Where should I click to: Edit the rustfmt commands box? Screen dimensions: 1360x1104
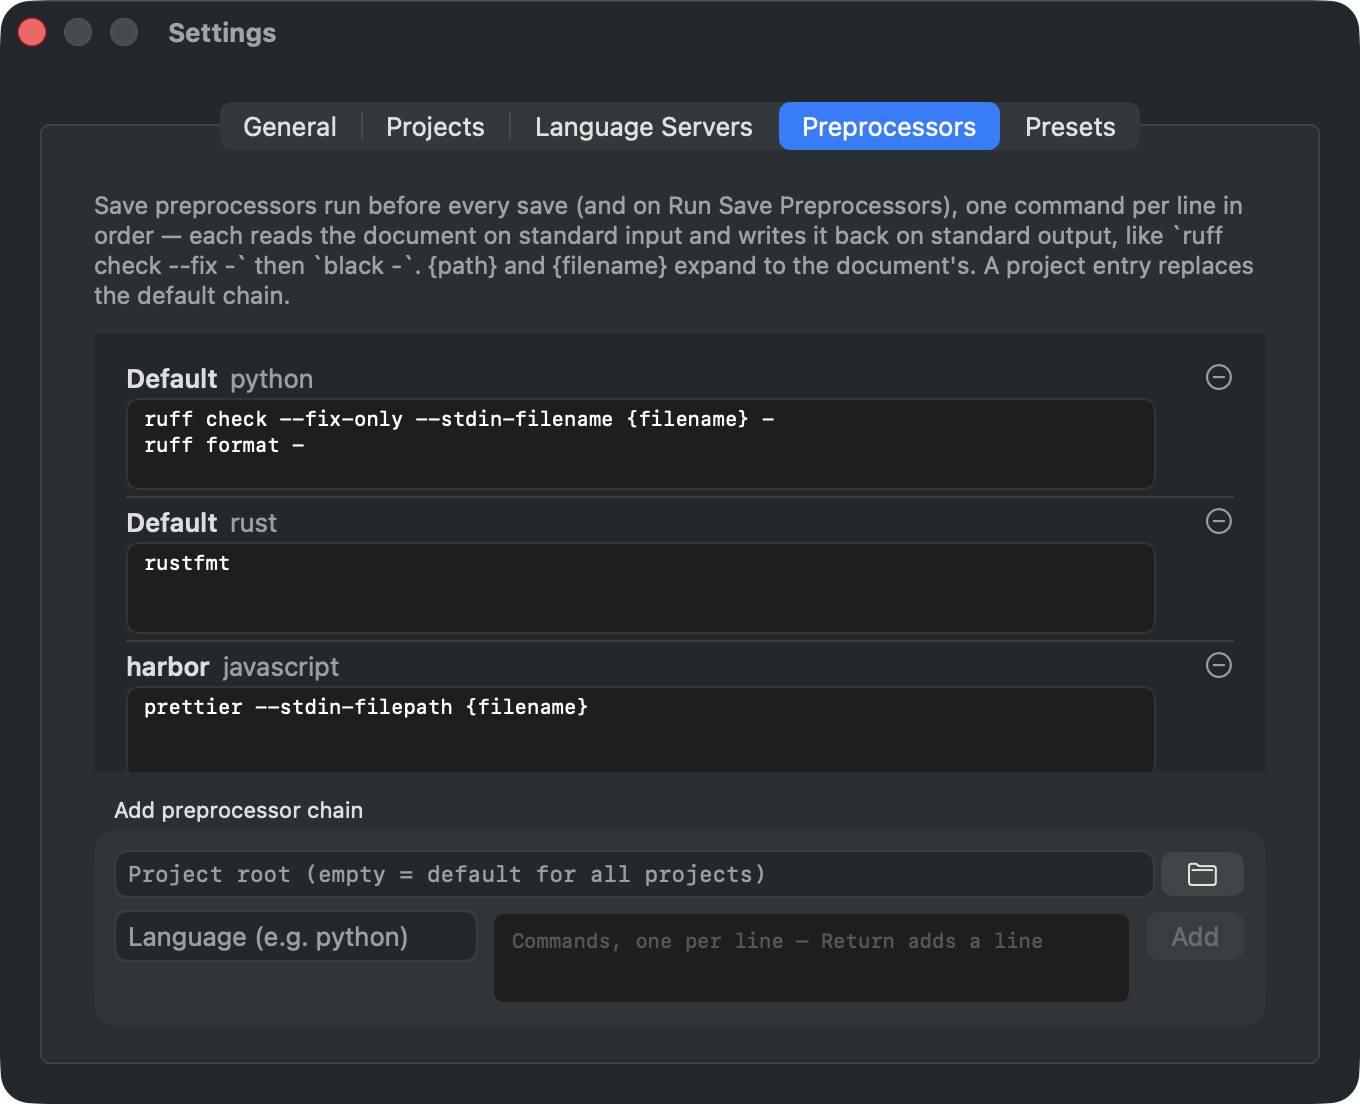(641, 588)
